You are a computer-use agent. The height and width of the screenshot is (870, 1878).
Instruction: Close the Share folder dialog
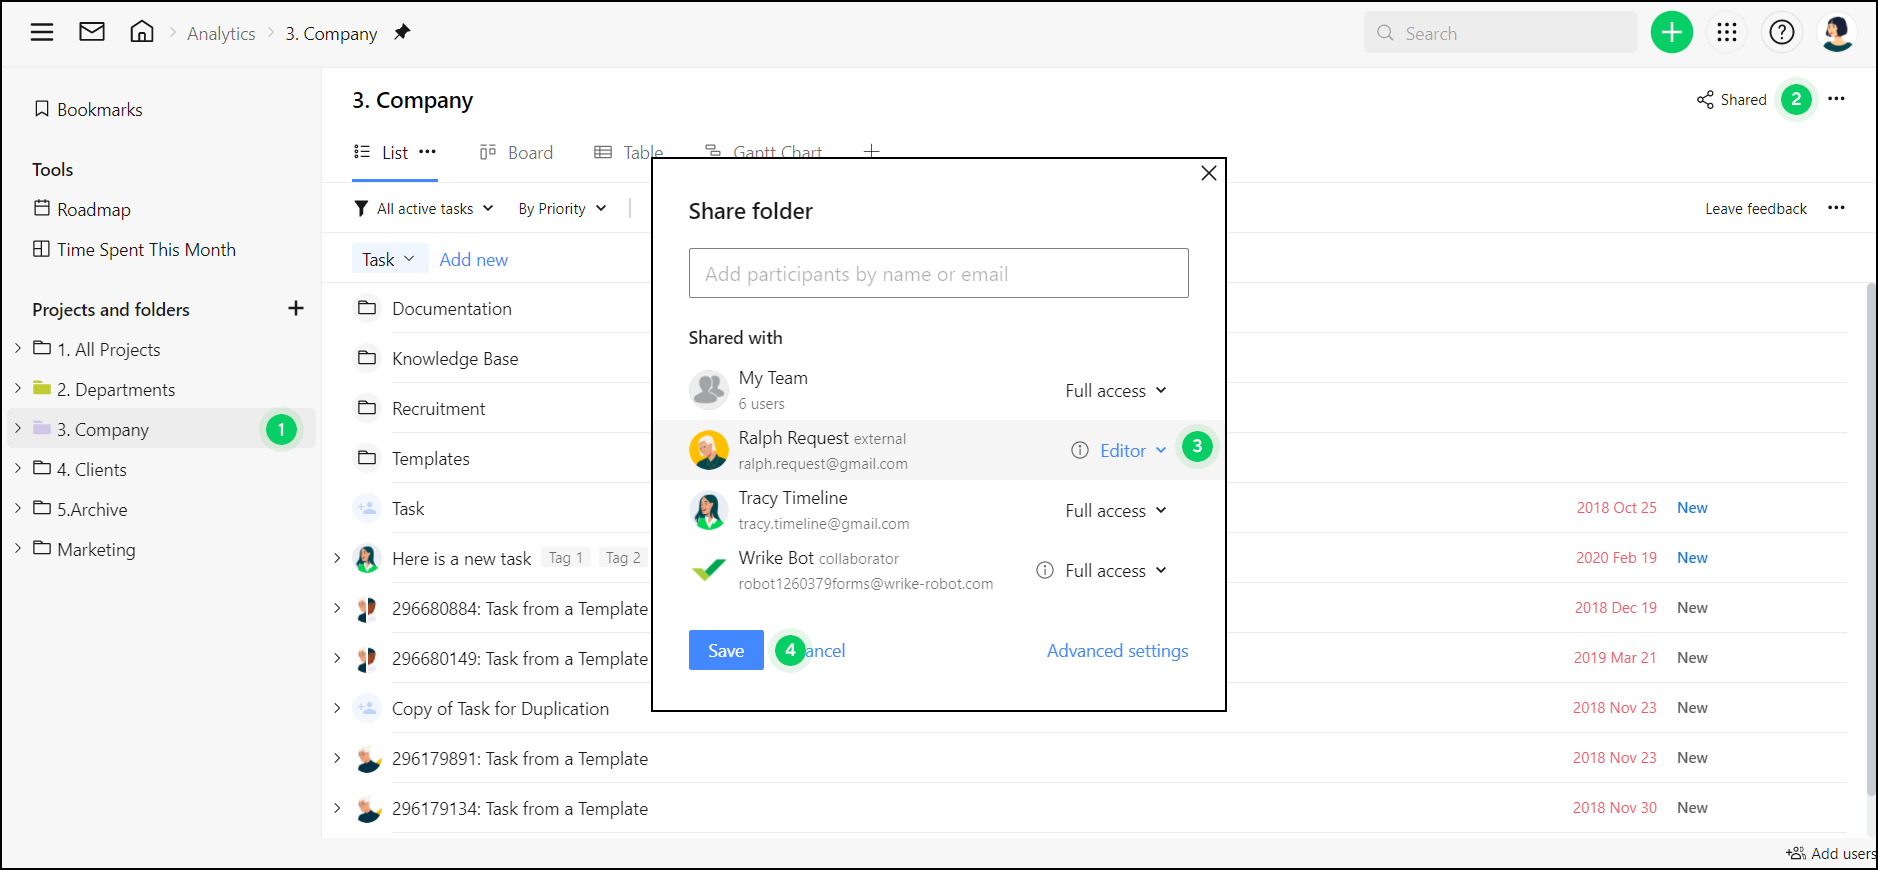1208,173
